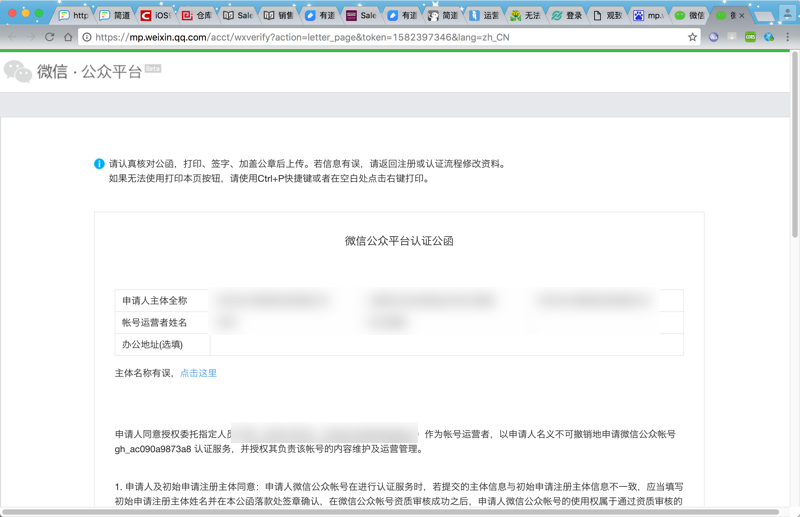Switch to the 运营 tab
Viewport: 800px width, 517px height.
click(x=484, y=16)
